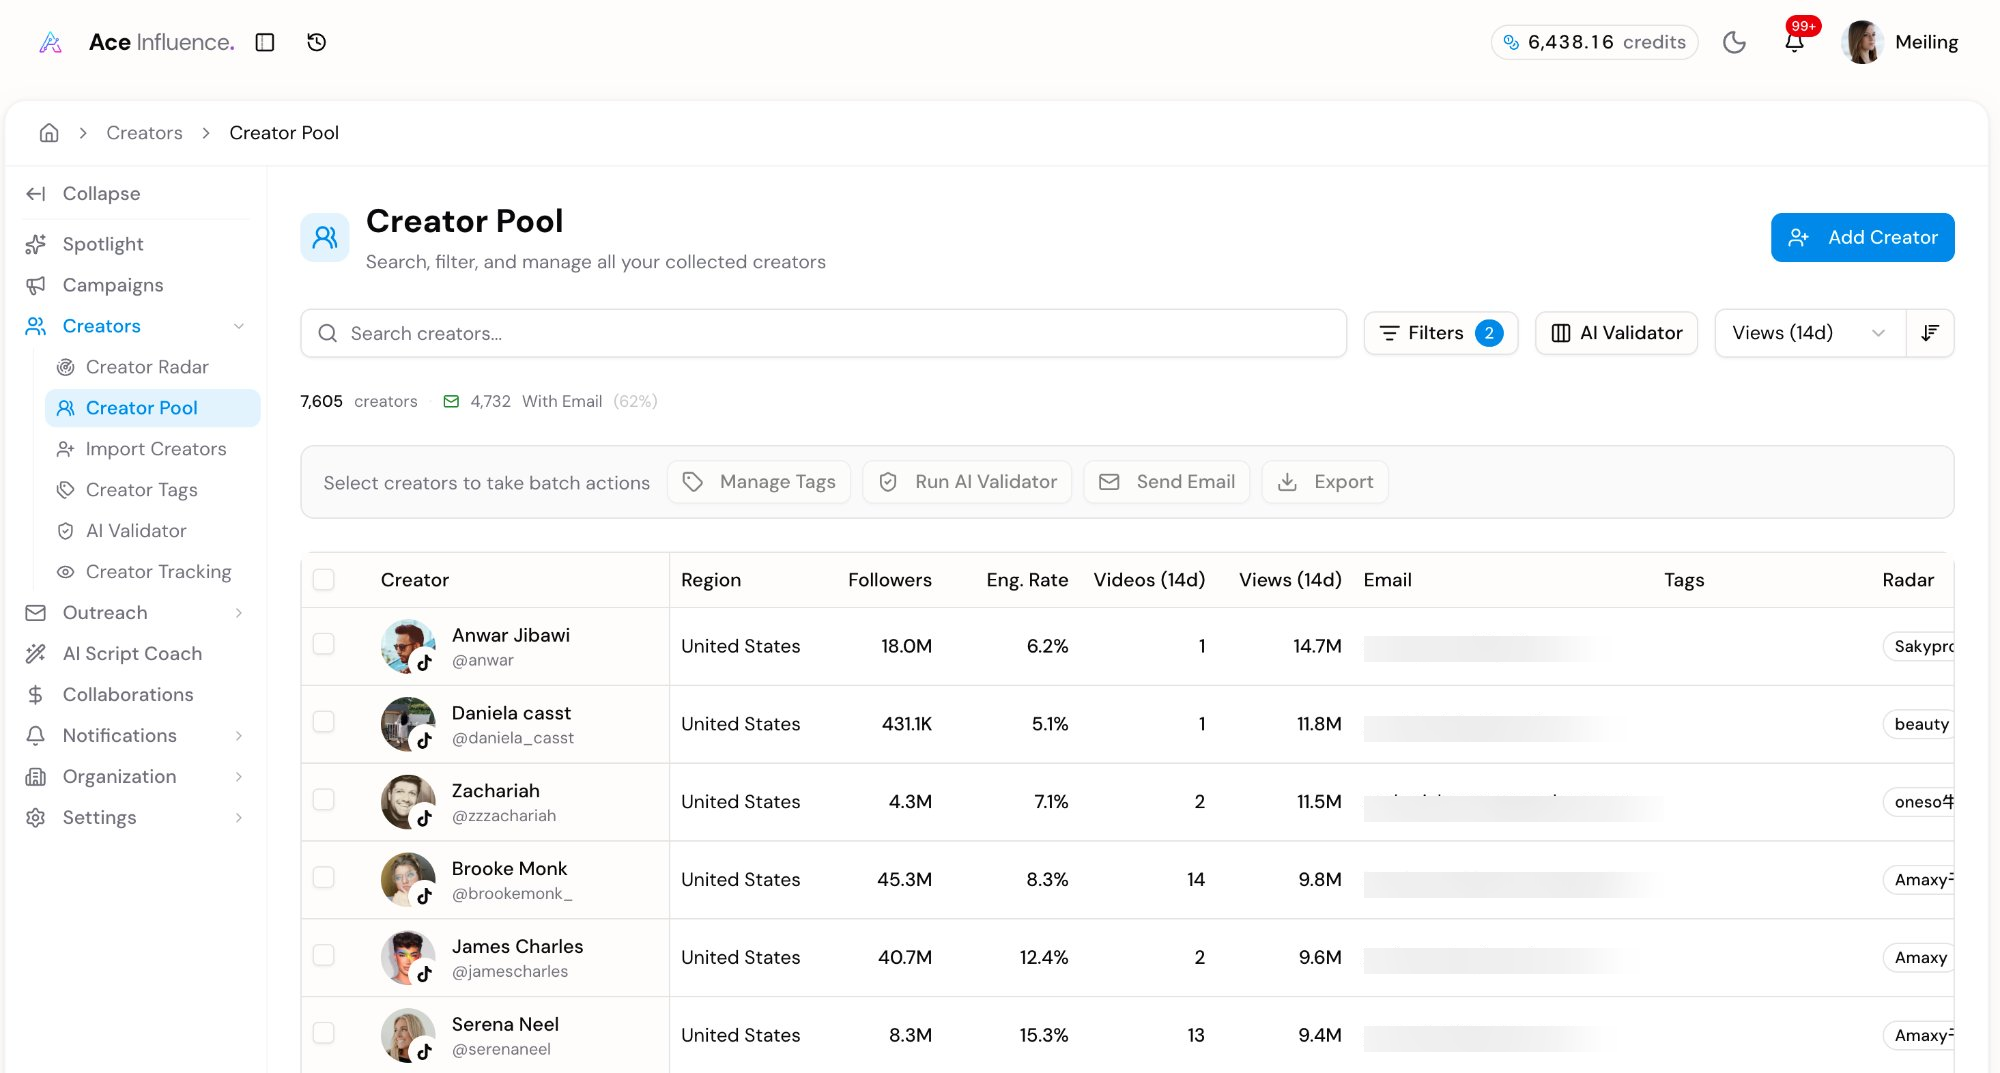Click the Ace Influence logo icon
The width and height of the screenshot is (2000, 1073).
51,42
